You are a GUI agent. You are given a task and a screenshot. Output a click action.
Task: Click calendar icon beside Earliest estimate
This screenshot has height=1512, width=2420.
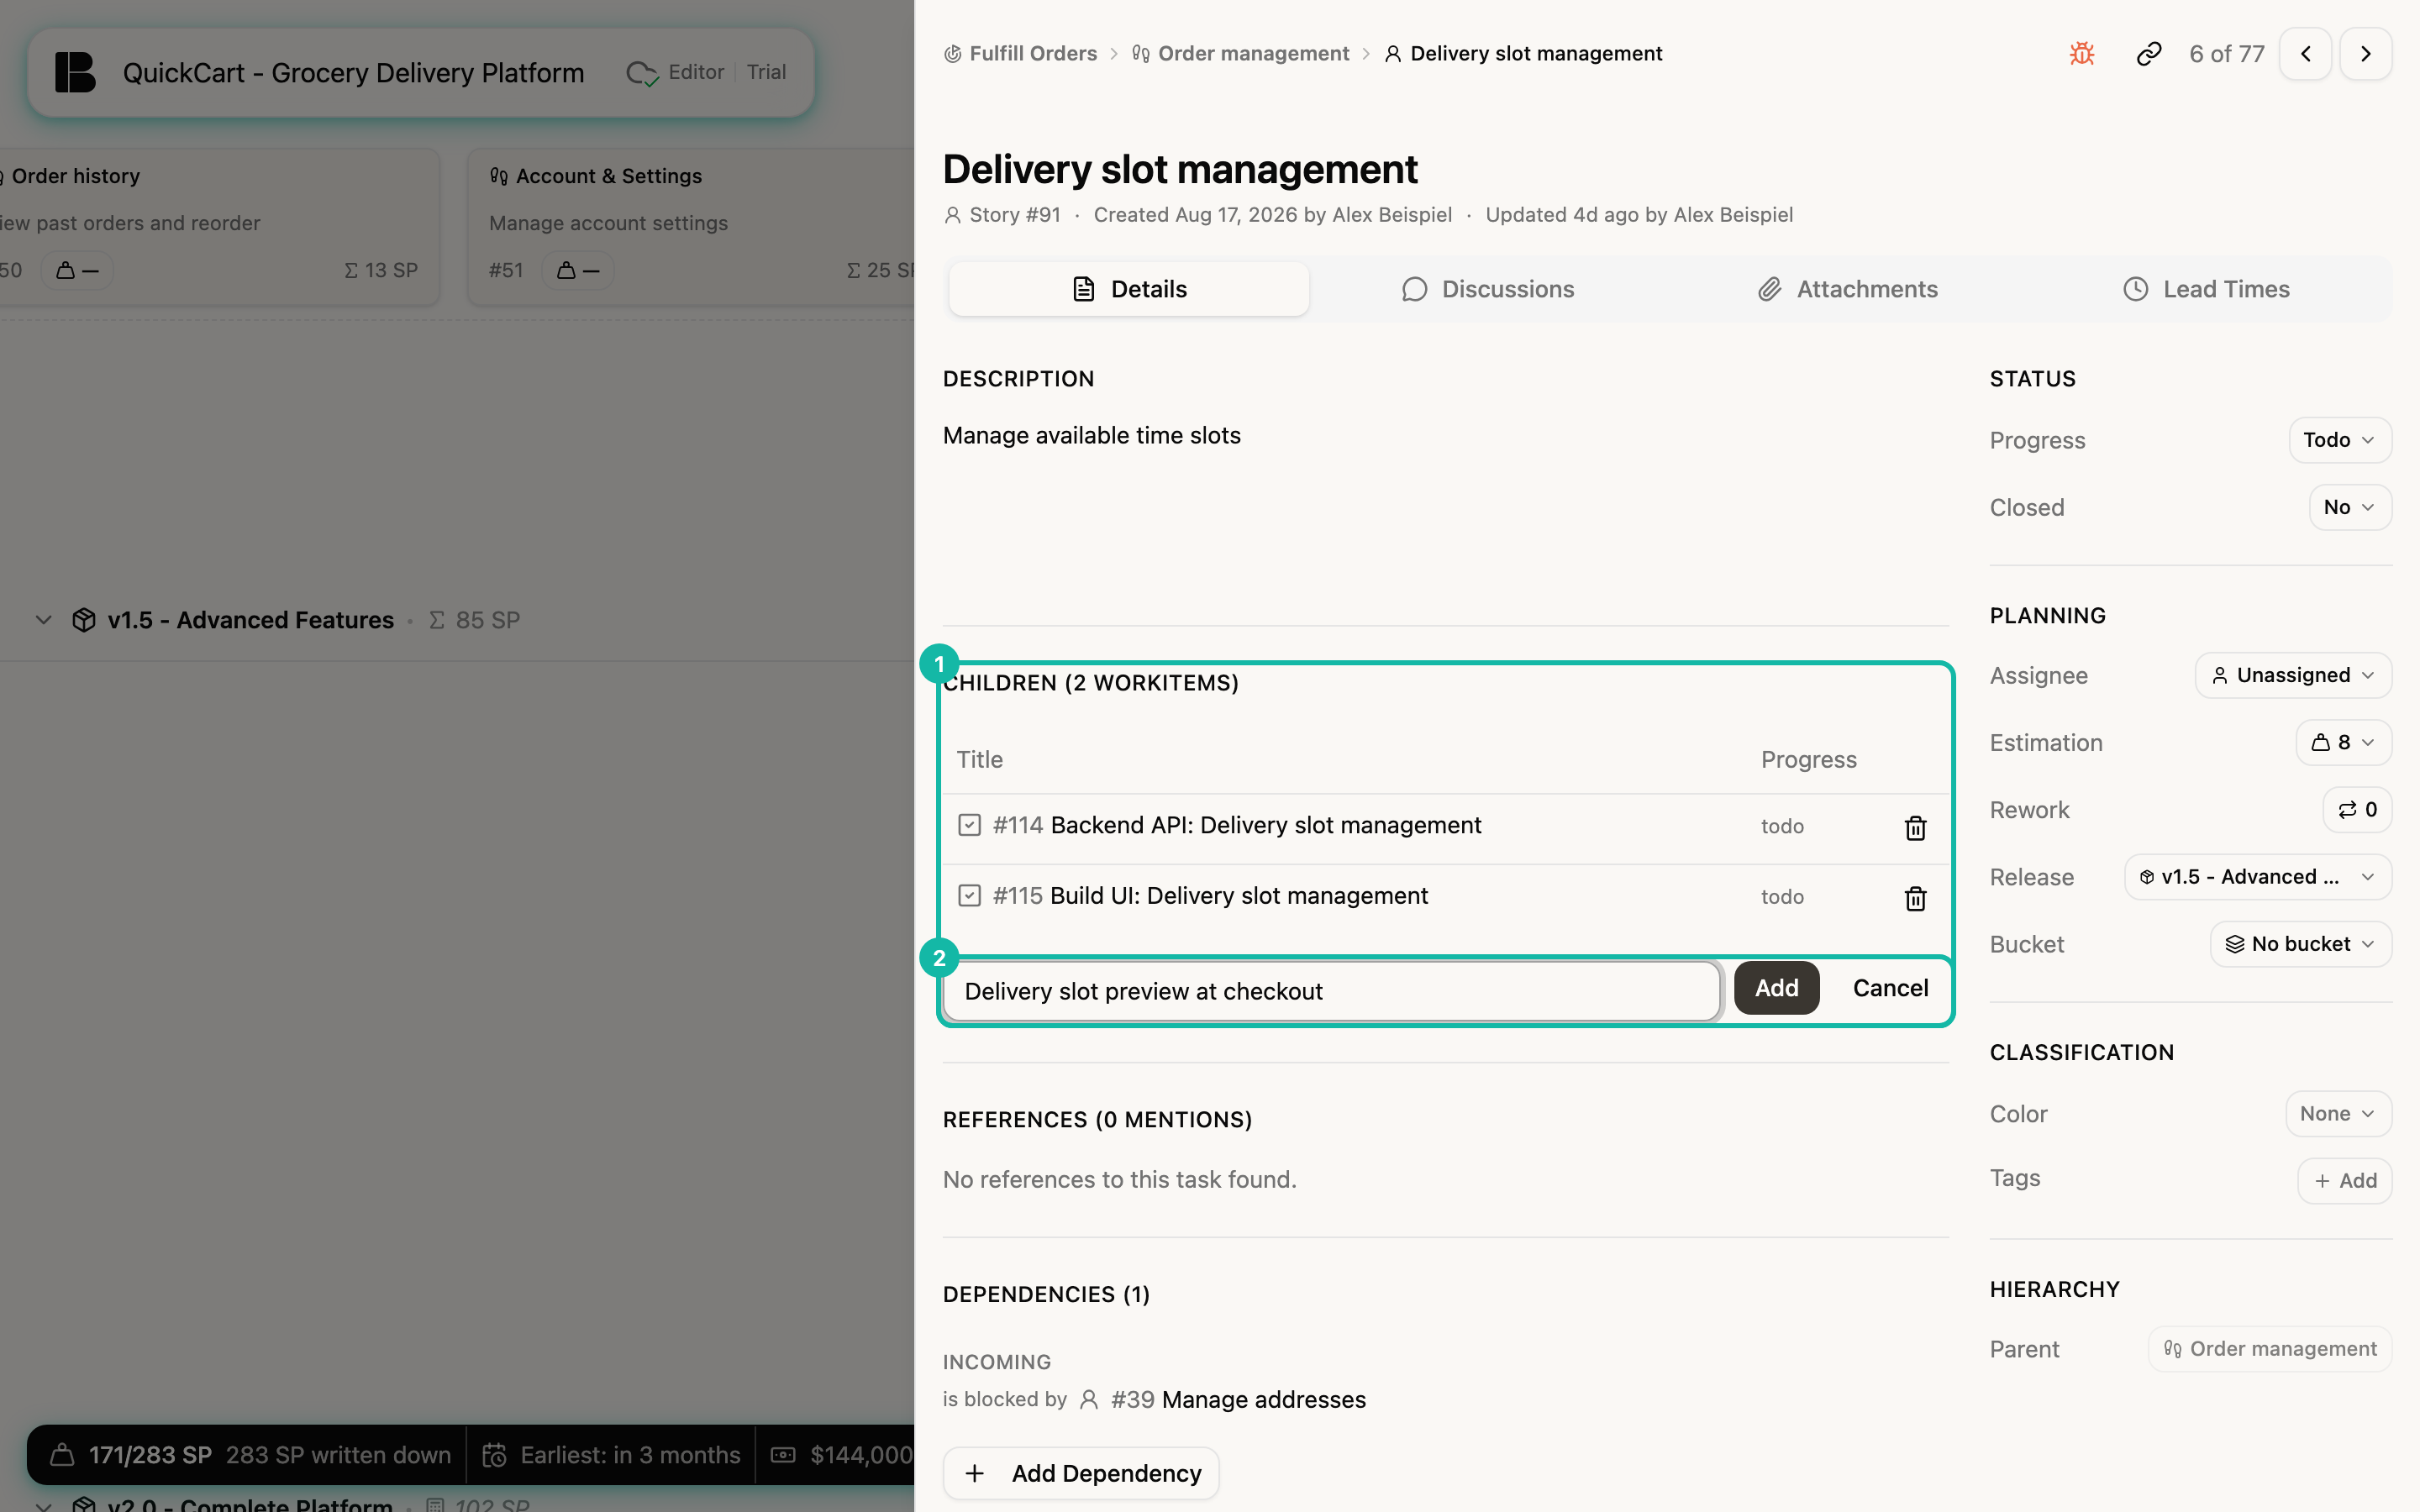pos(495,1455)
